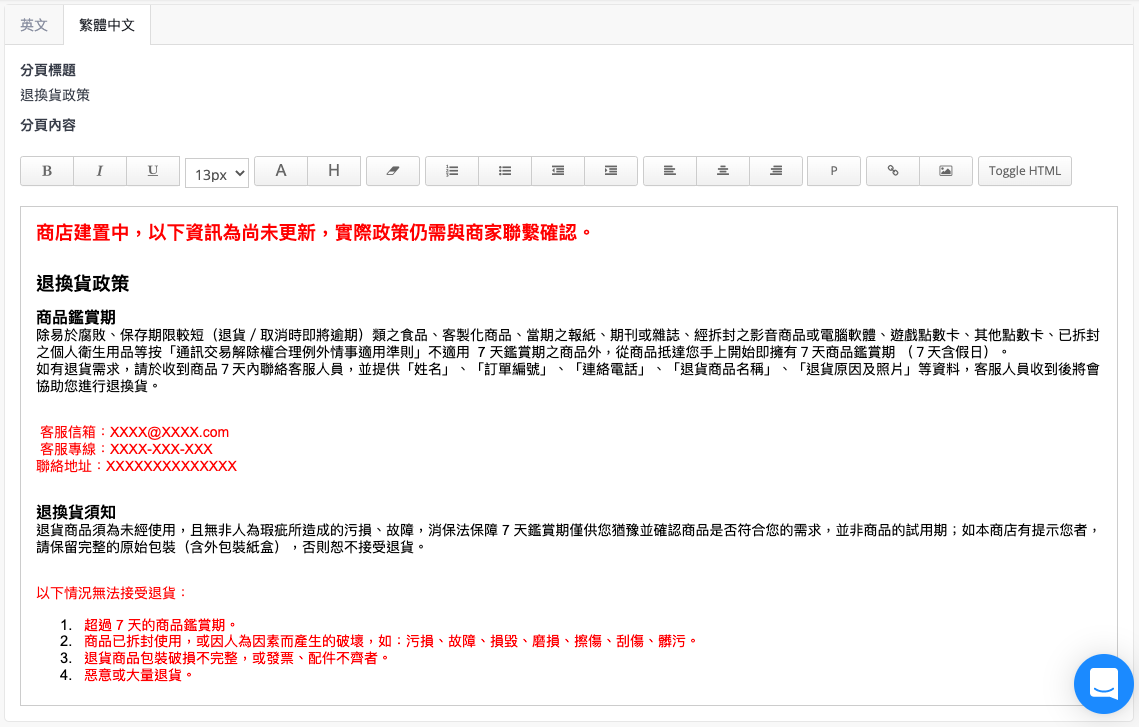Click the insert image icon
Image resolution: width=1139 pixels, height=727 pixels.
pyautogui.click(x=946, y=171)
